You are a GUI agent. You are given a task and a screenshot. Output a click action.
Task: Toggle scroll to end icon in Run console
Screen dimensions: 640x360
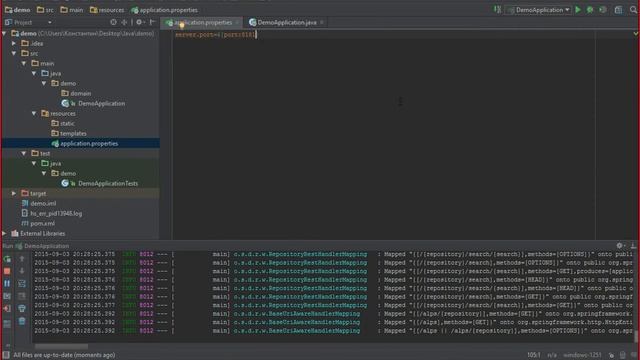(x=22, y=296)
